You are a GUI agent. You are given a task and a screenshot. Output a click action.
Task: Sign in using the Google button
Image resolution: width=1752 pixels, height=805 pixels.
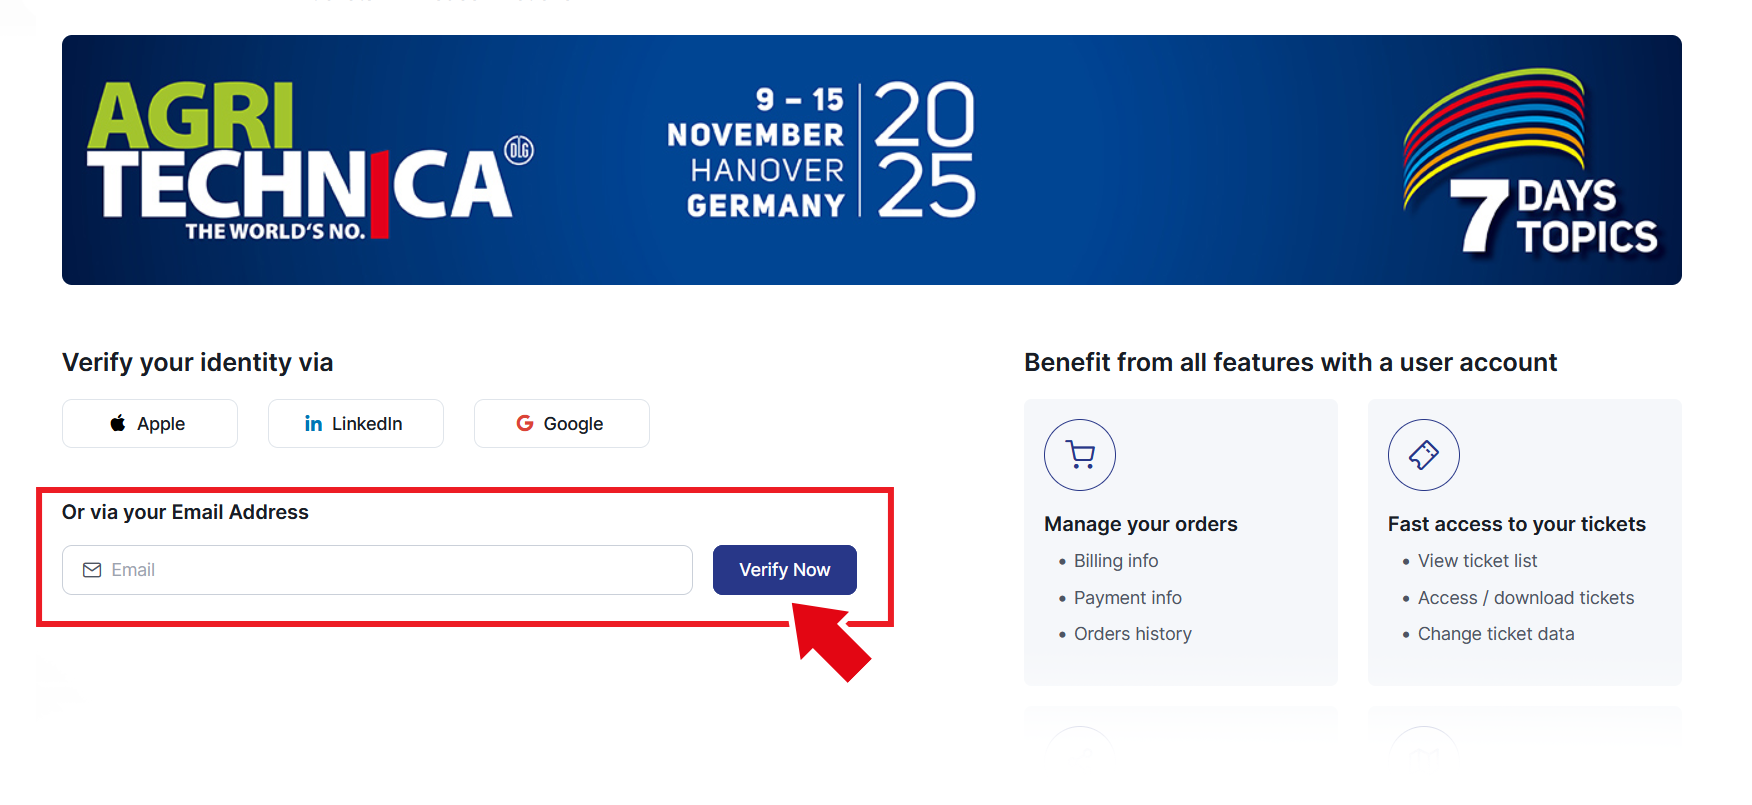coord(561,424)
